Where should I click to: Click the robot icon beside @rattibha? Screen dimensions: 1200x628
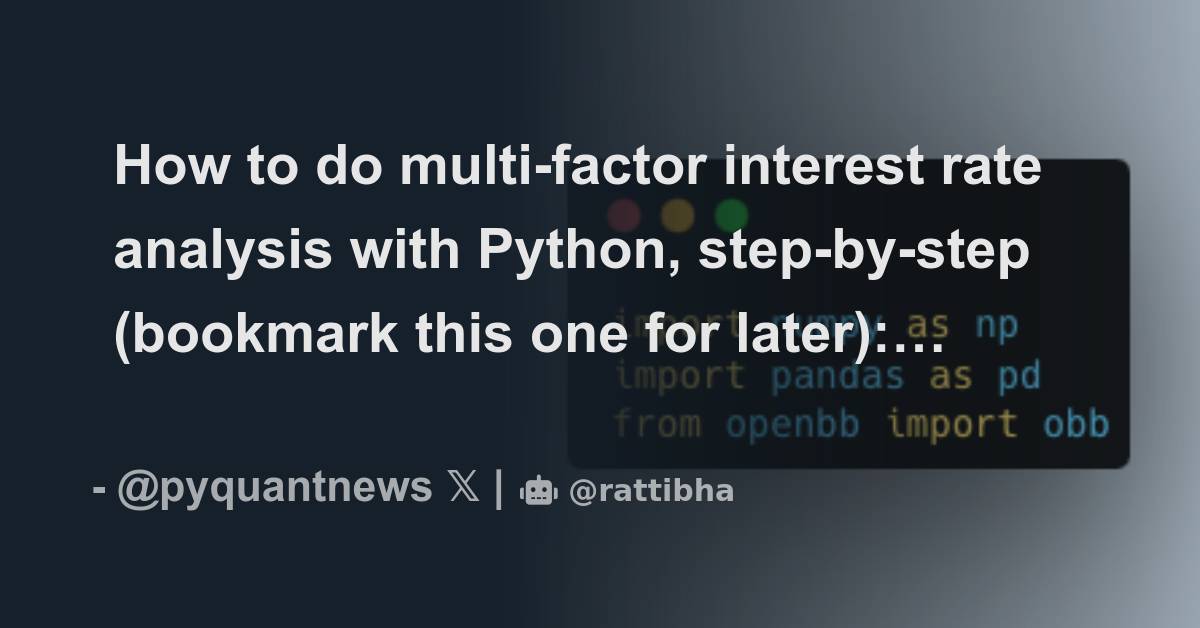tap(538, 490)
